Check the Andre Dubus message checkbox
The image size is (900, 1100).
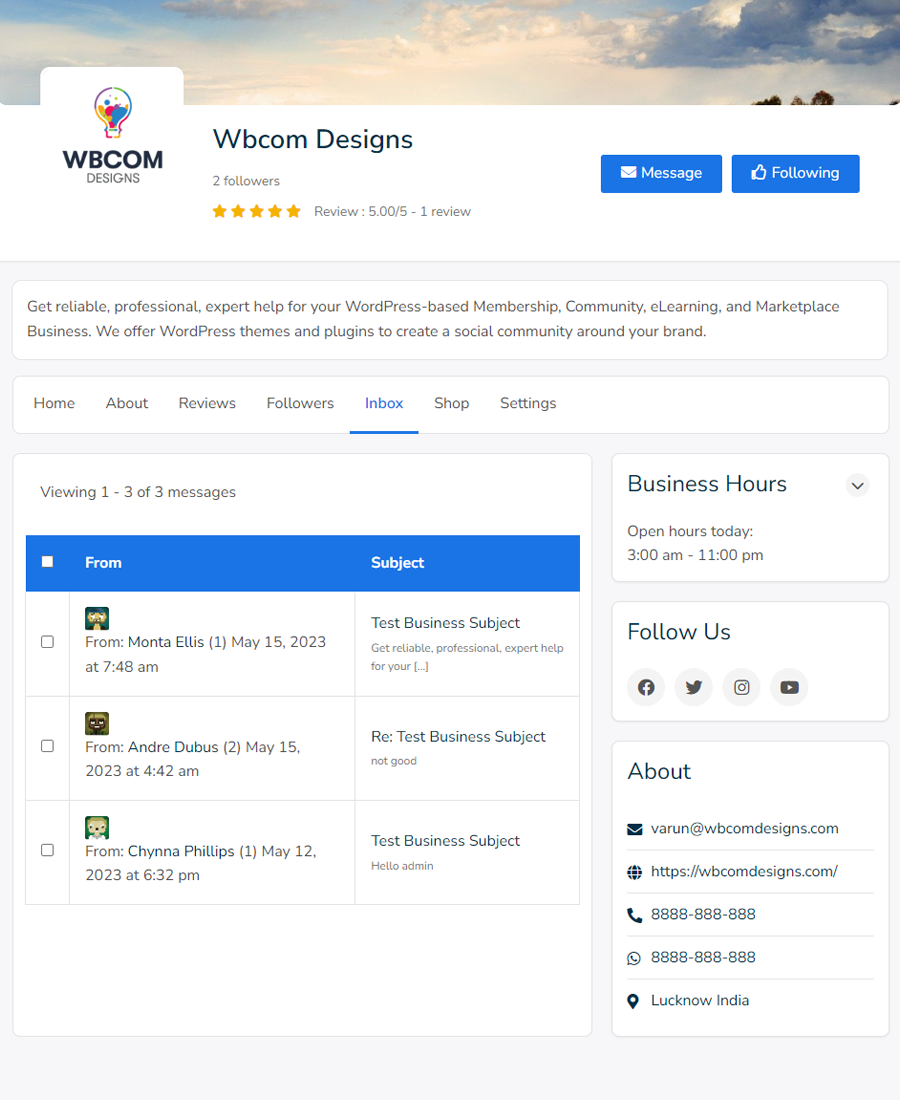(47, 746)
